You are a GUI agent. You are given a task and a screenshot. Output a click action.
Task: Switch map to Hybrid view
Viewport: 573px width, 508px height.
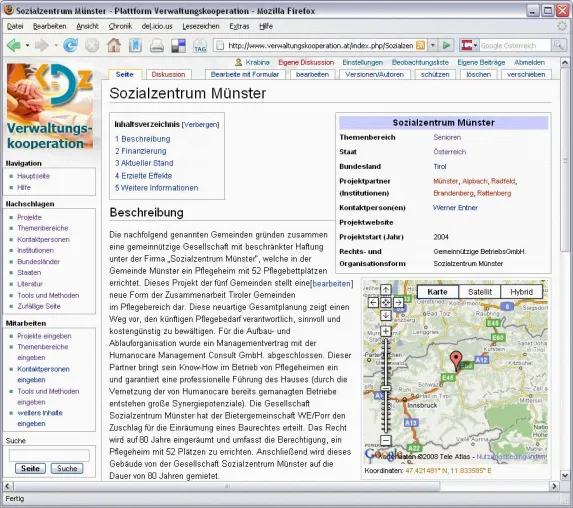coord(521,292)
